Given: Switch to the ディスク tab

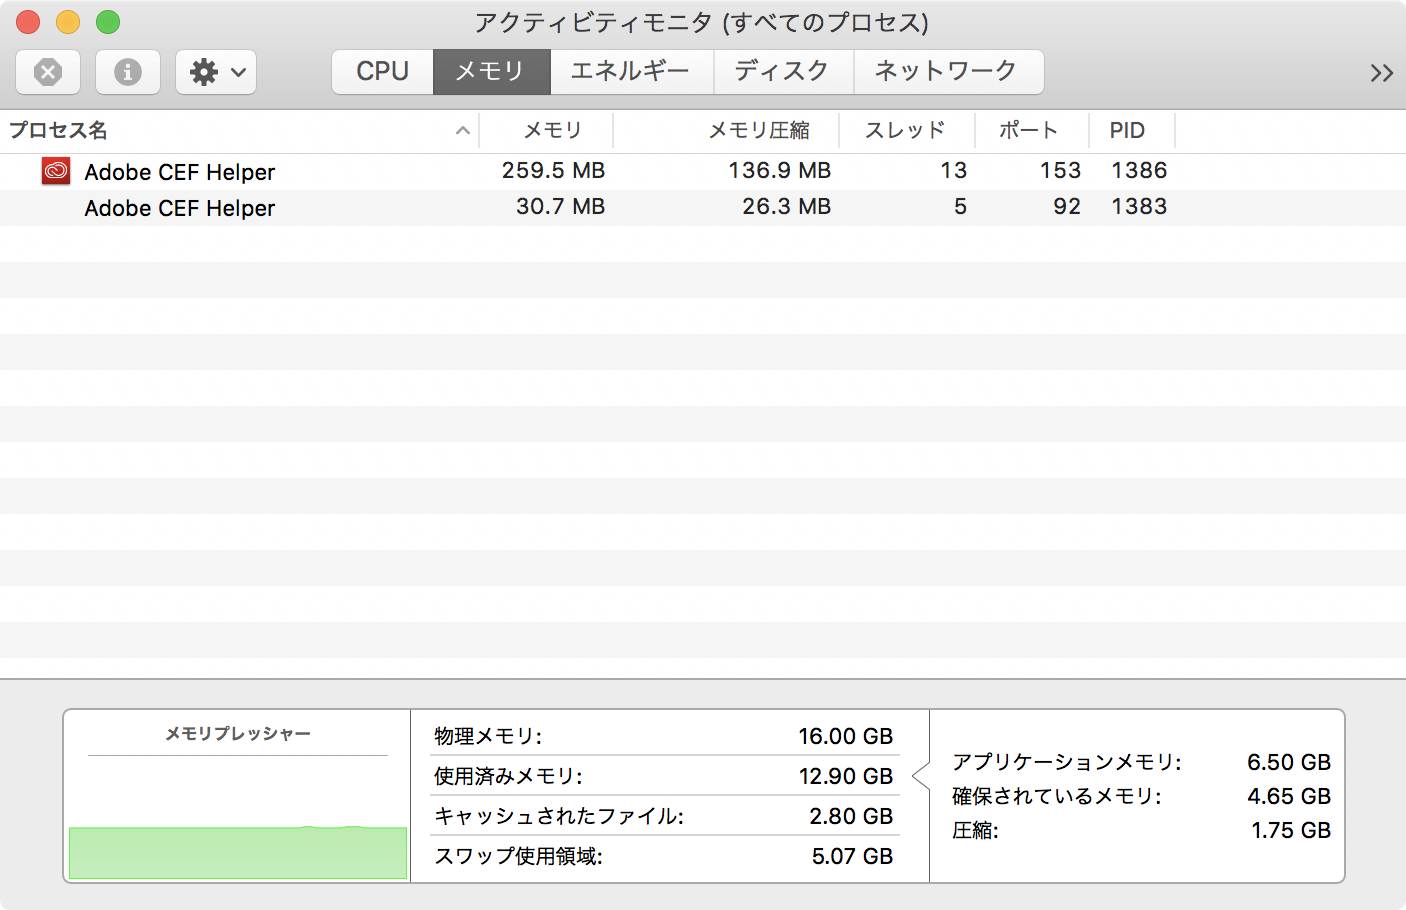Looking at the screenshot, I should [x=783, y=72].
